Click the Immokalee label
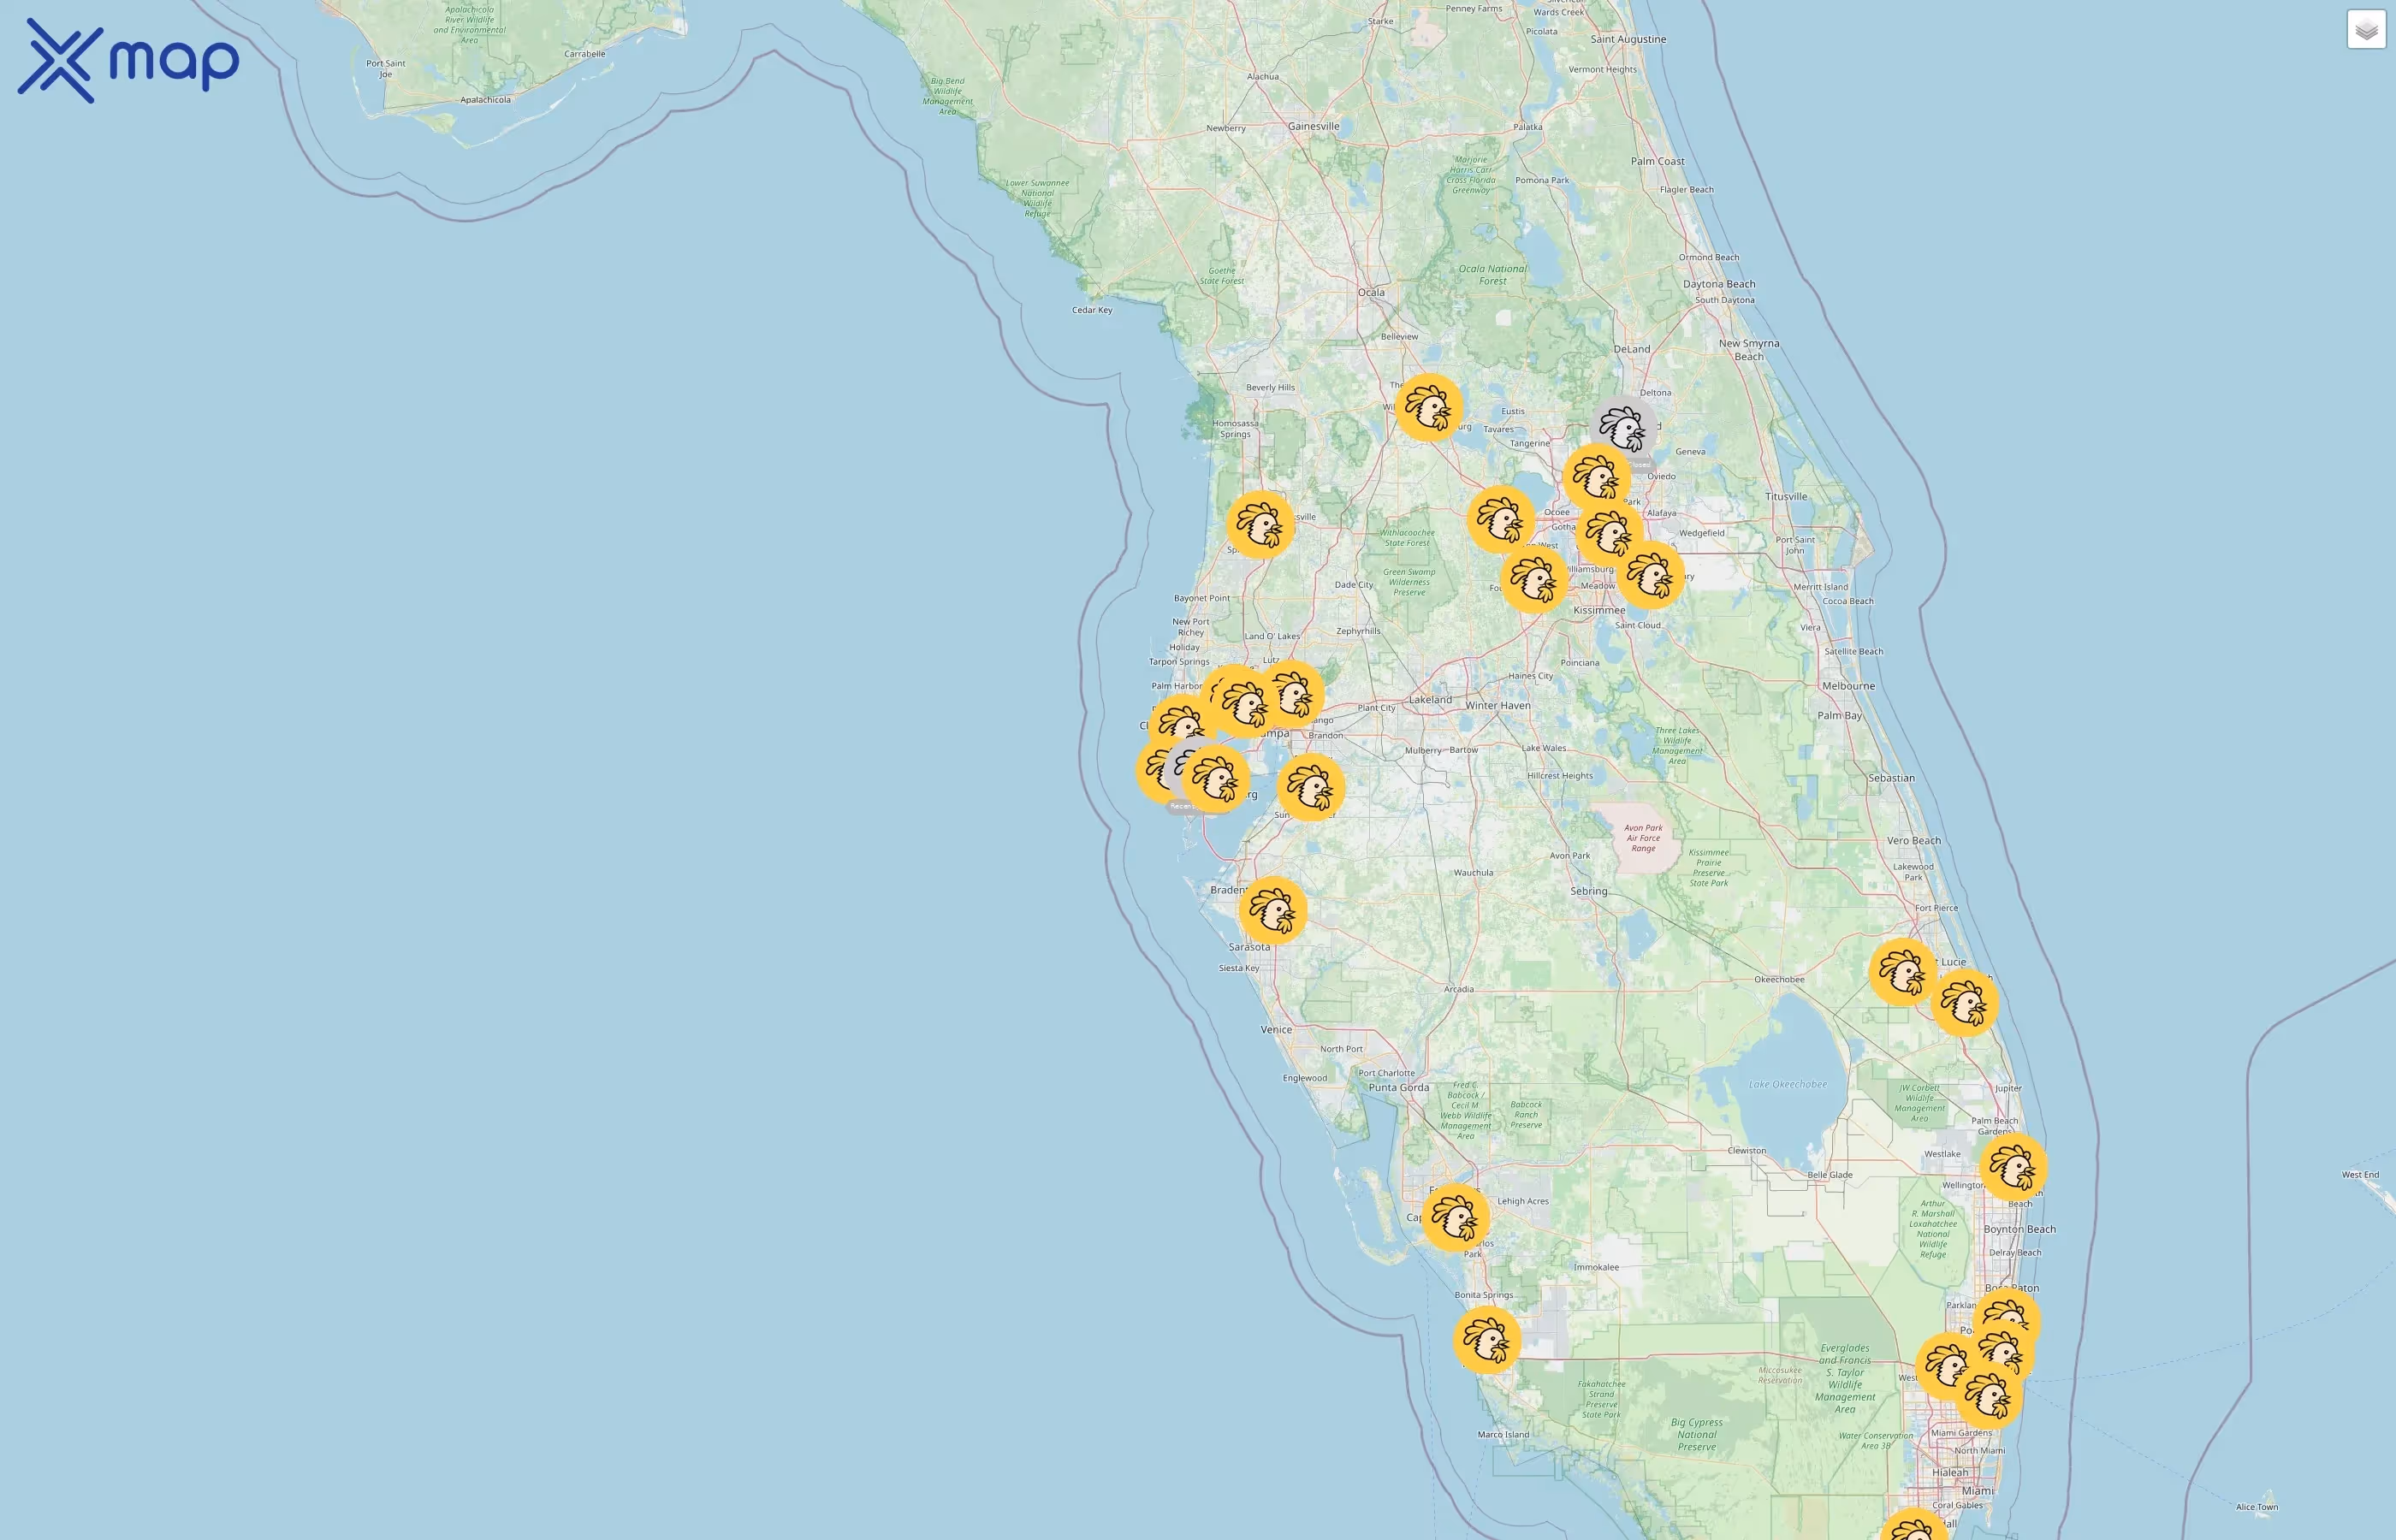 (x=1596, y=1267)
